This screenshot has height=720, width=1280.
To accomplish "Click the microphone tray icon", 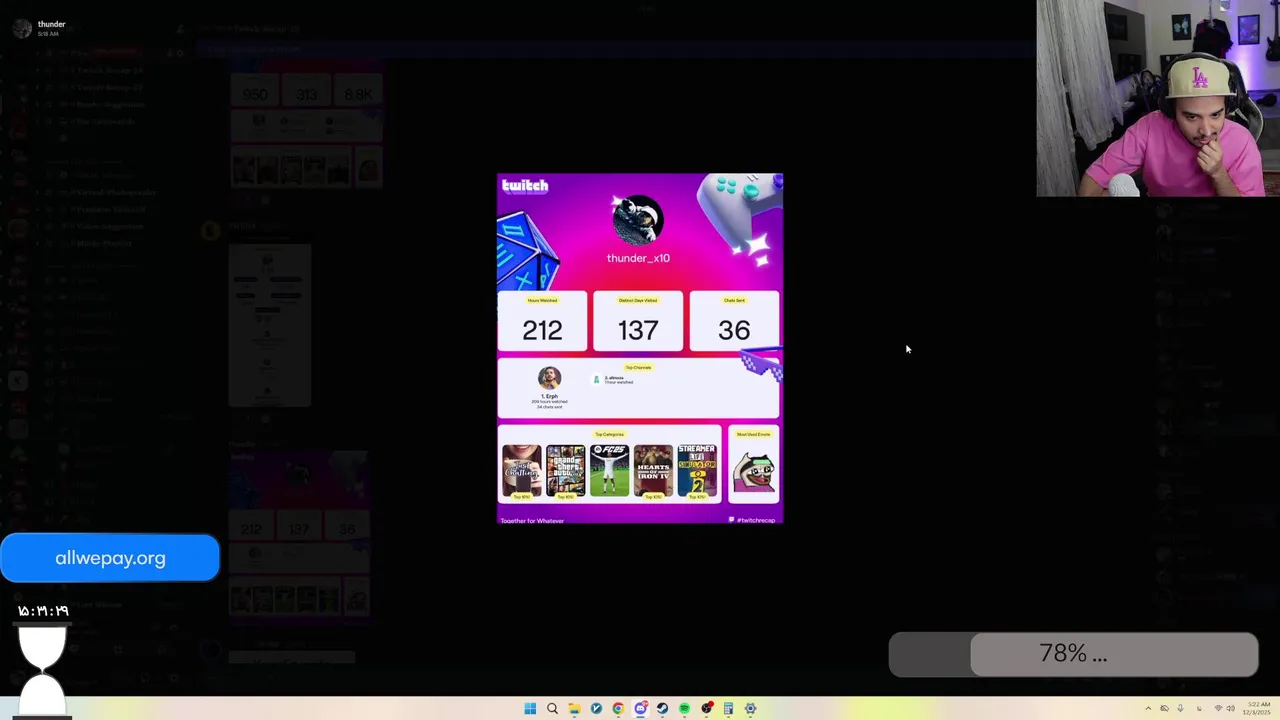I will tap(1180, 708).
